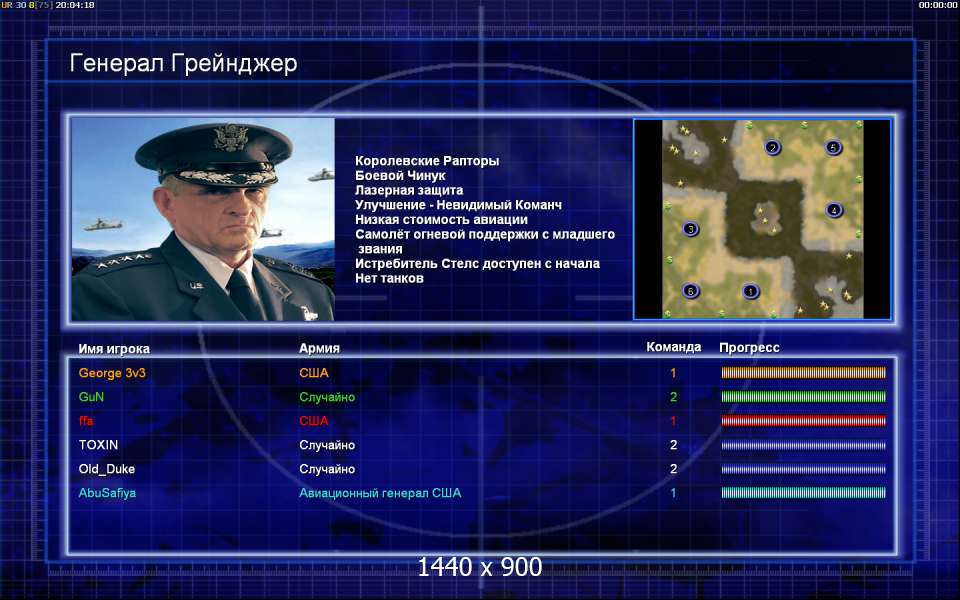Click the 20:04:18 clock readout
The height and width of the screenshot is (600, 960).
(x=75, y=5)
